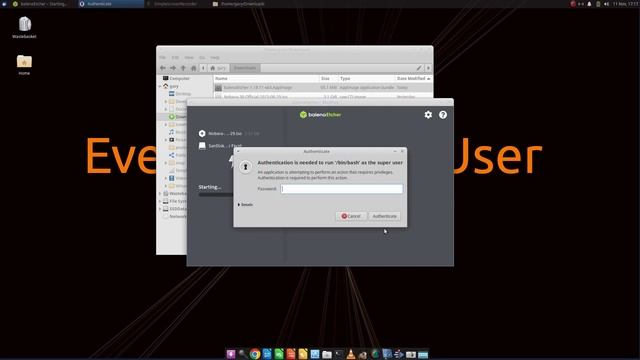The width and height of the screenshot is (640, 360).
Task: Click the clock in the top panel
Action: click(625, 4)
